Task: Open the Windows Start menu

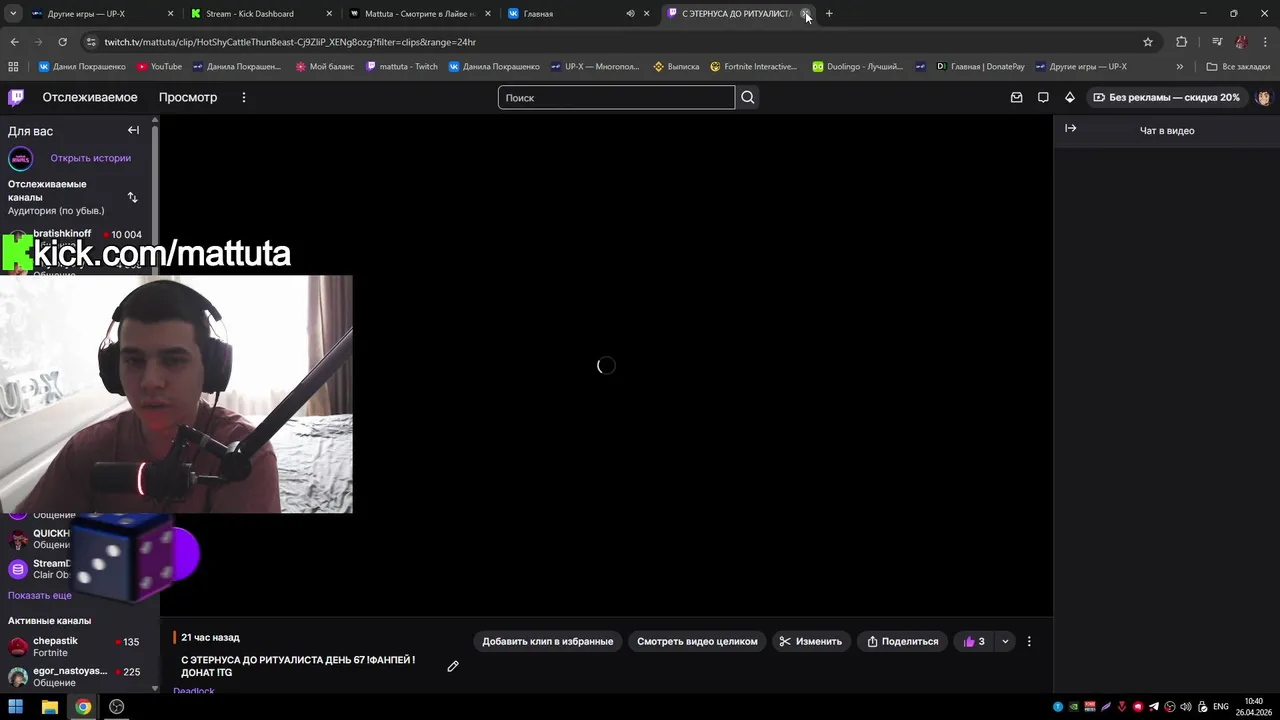Action: [16, 707]
